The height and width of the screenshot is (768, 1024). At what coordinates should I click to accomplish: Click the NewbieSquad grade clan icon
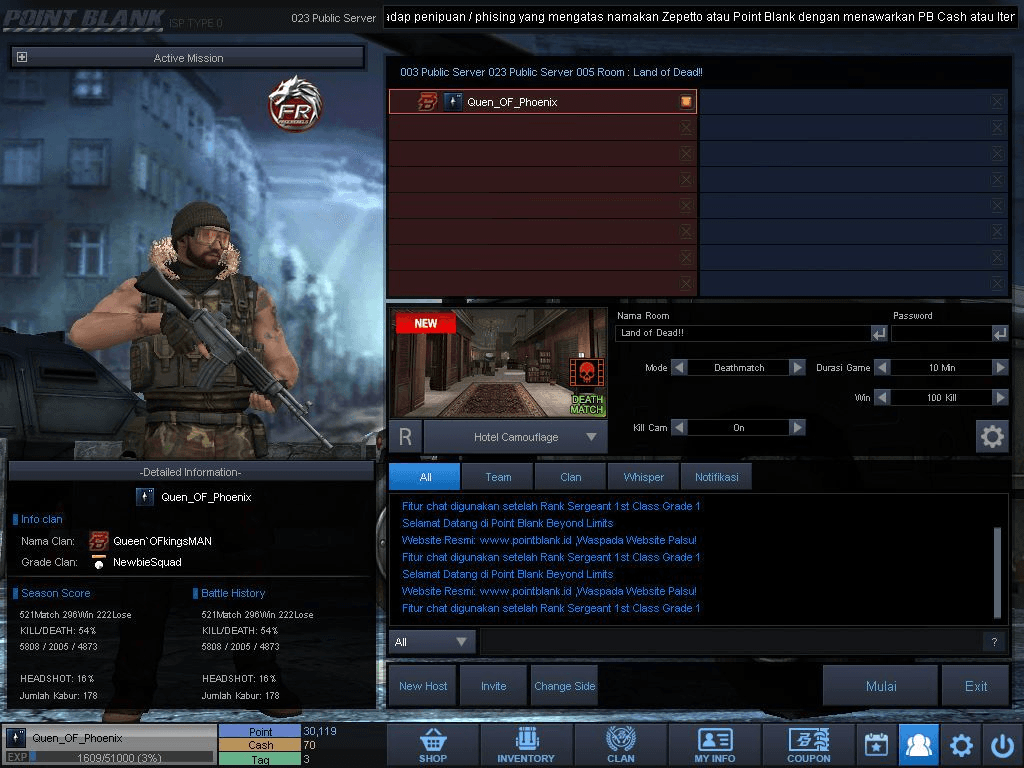99,562
